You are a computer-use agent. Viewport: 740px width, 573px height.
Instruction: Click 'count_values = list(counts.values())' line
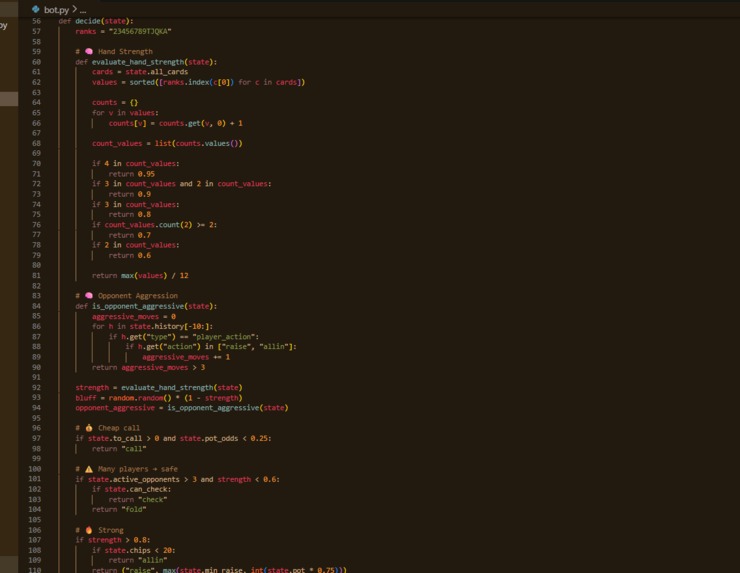[x=167, y=143]
